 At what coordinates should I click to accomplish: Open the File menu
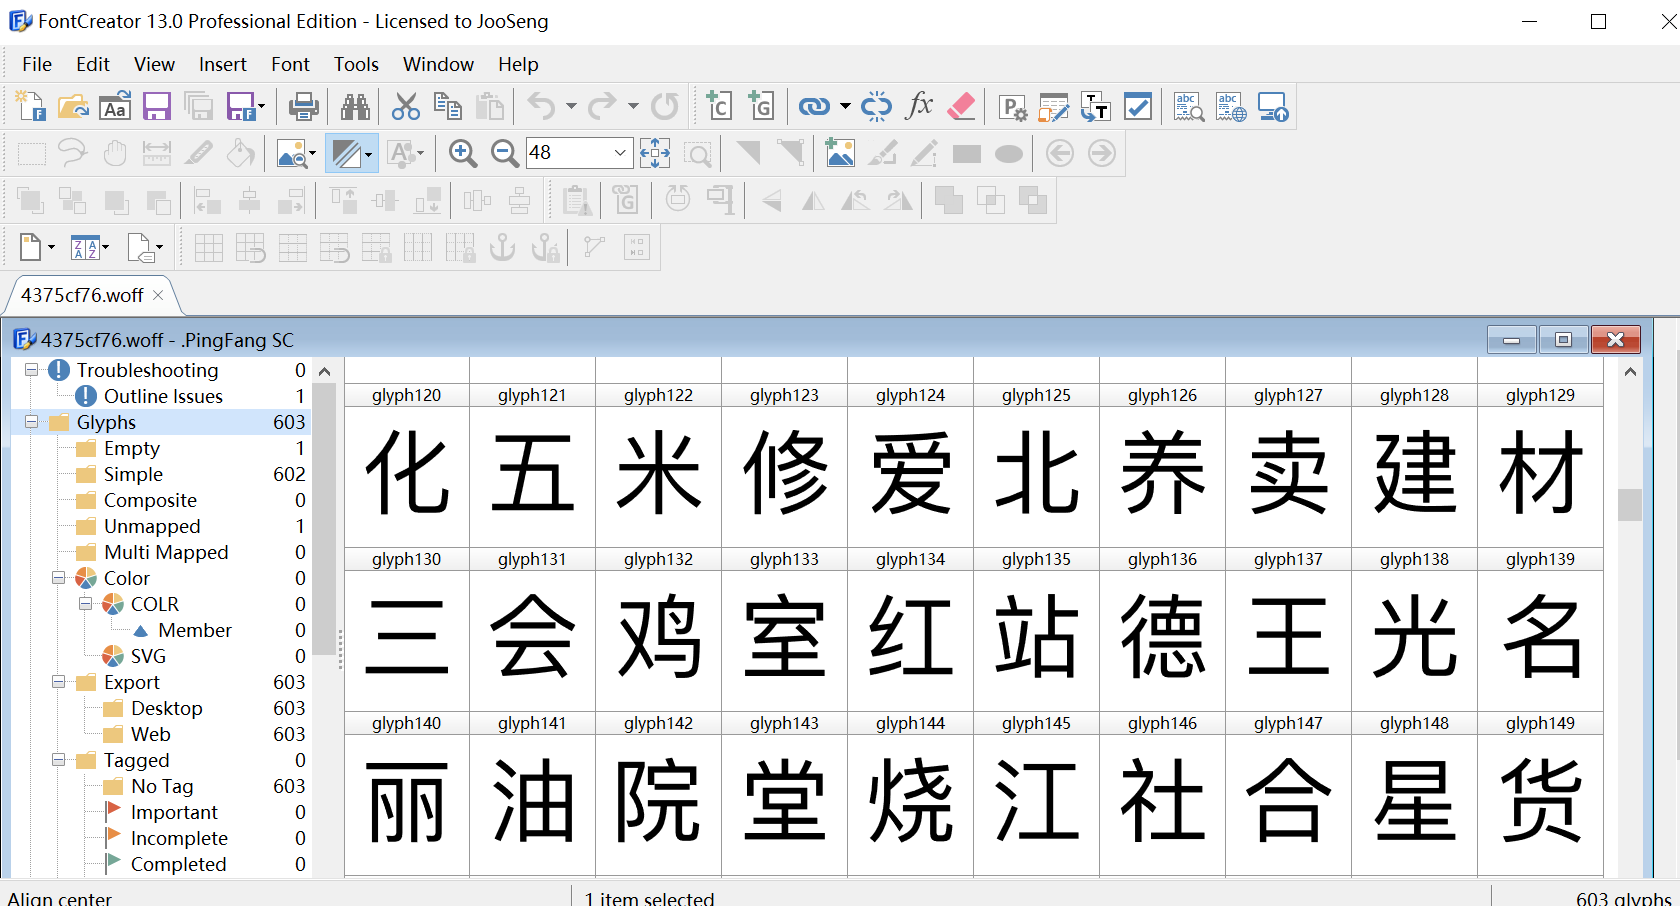[37, 64]
